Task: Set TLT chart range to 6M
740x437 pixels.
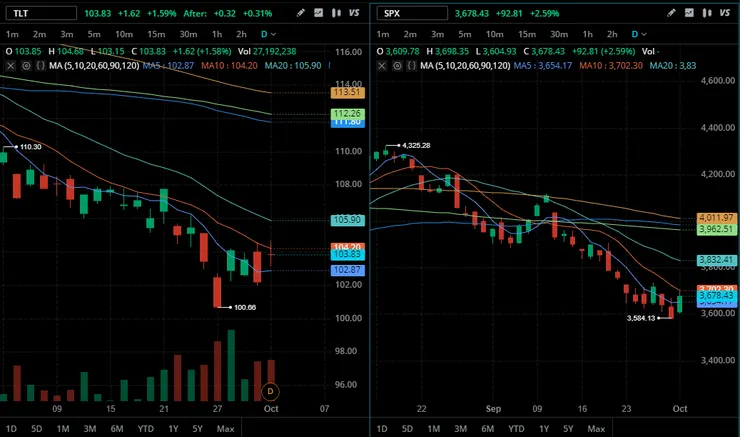Action: 117,429
